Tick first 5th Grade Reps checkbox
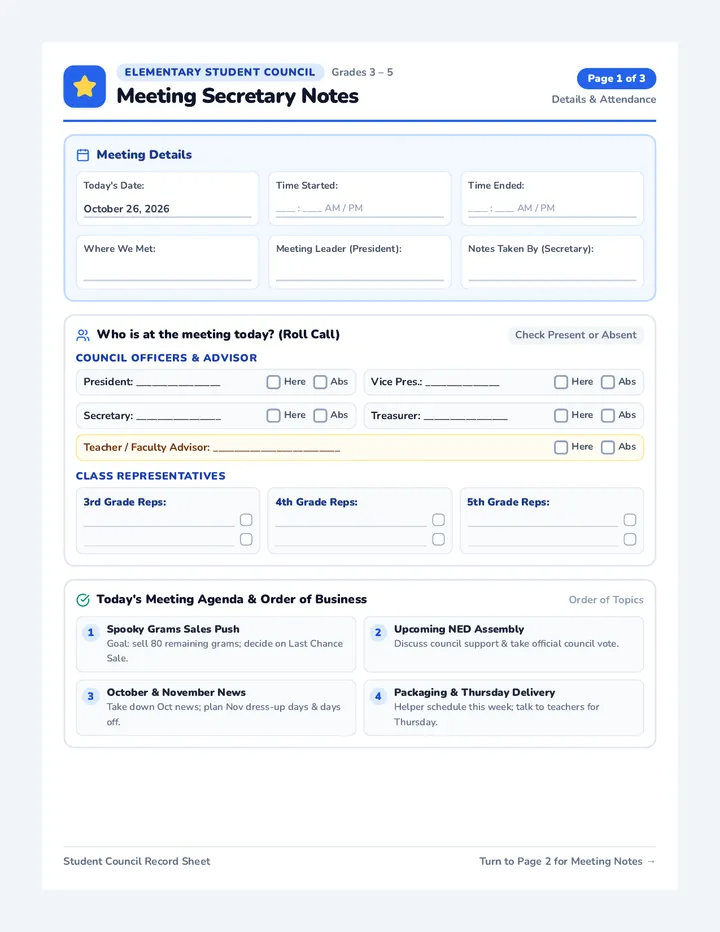The width and height of the screenshot is (720, 932). (630, 520)
